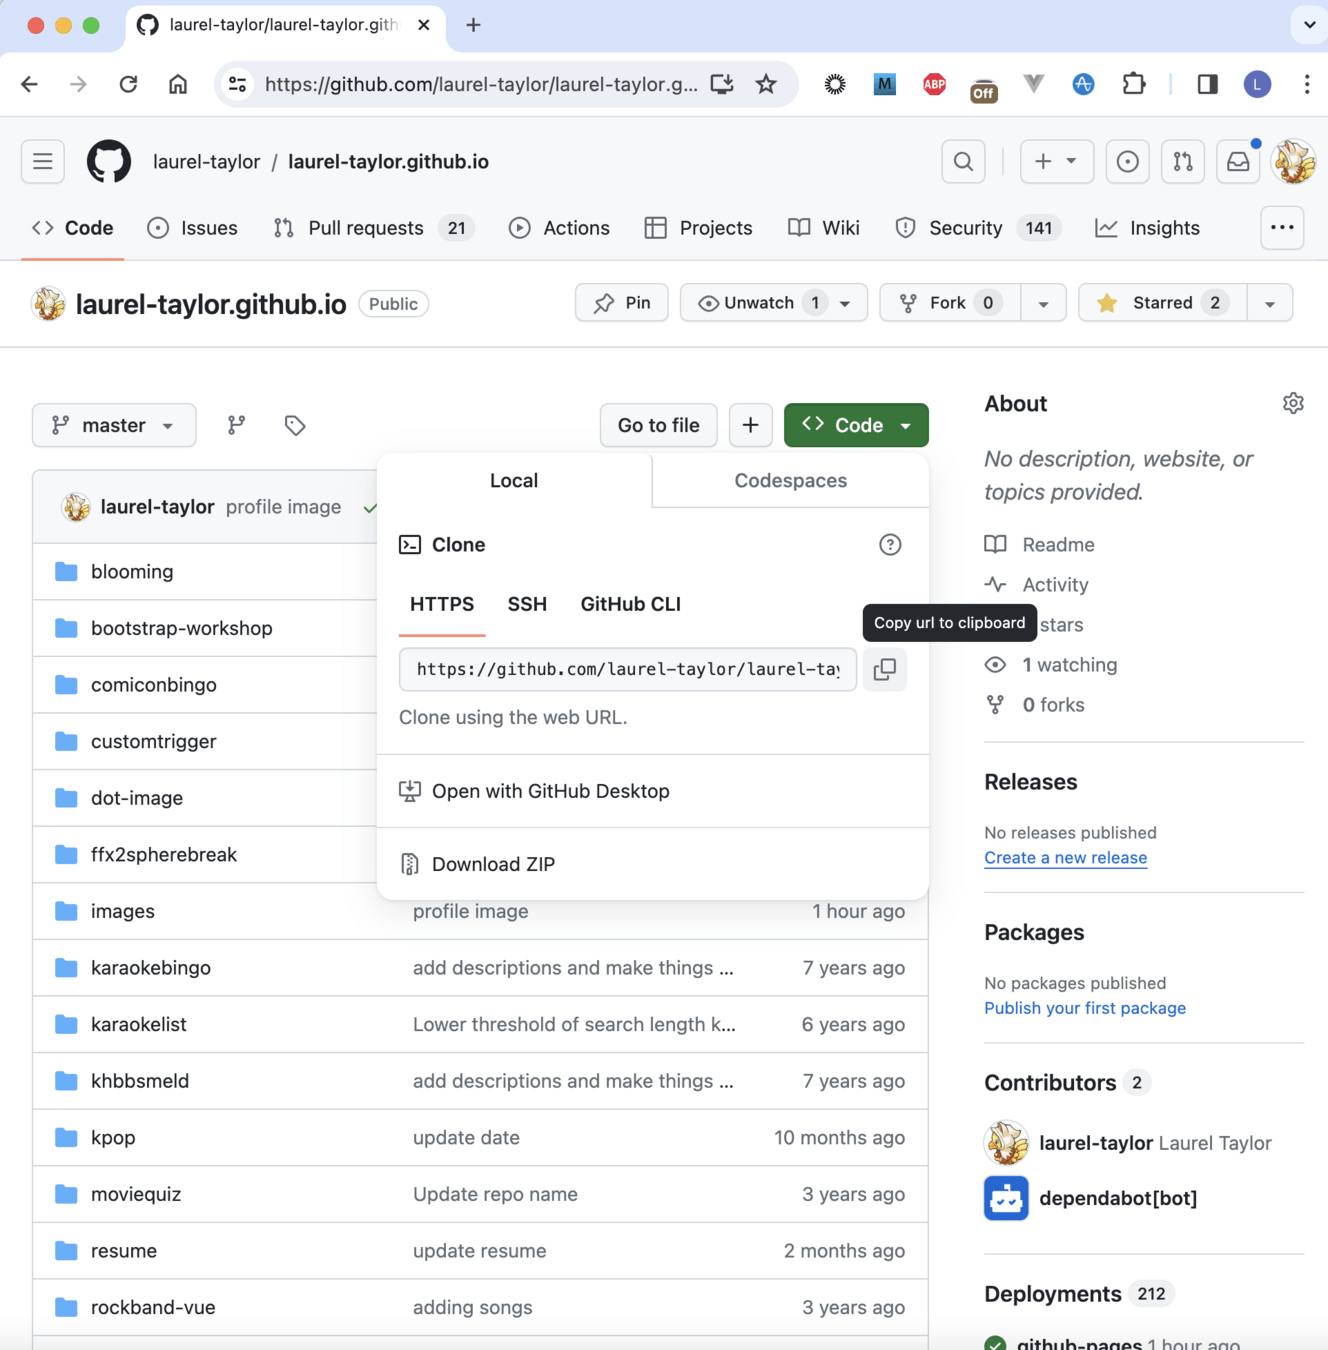The height and width of the screenshot is (1350, 1328).
Task: Switch to the Codespaces tab
Action: 791,481
